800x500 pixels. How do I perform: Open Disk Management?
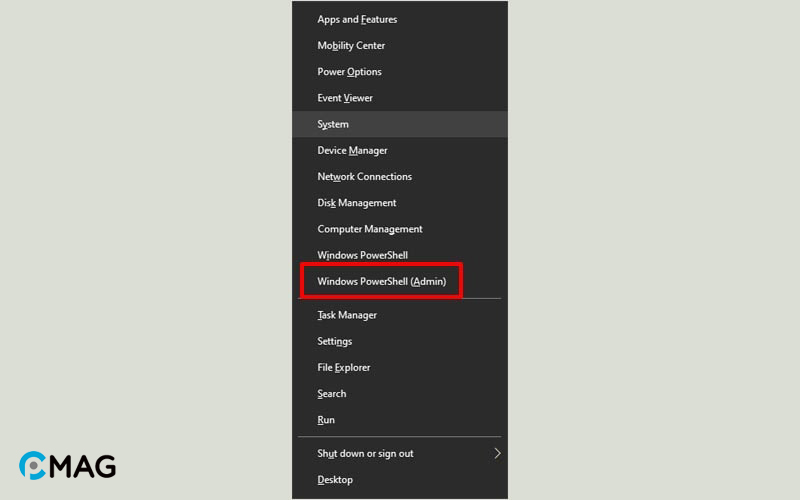pos(399,203)
